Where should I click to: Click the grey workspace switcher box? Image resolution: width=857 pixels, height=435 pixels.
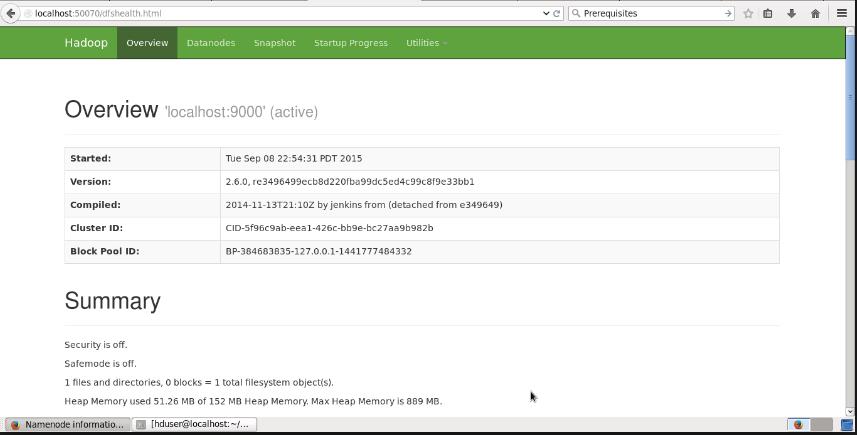[821, 425]
